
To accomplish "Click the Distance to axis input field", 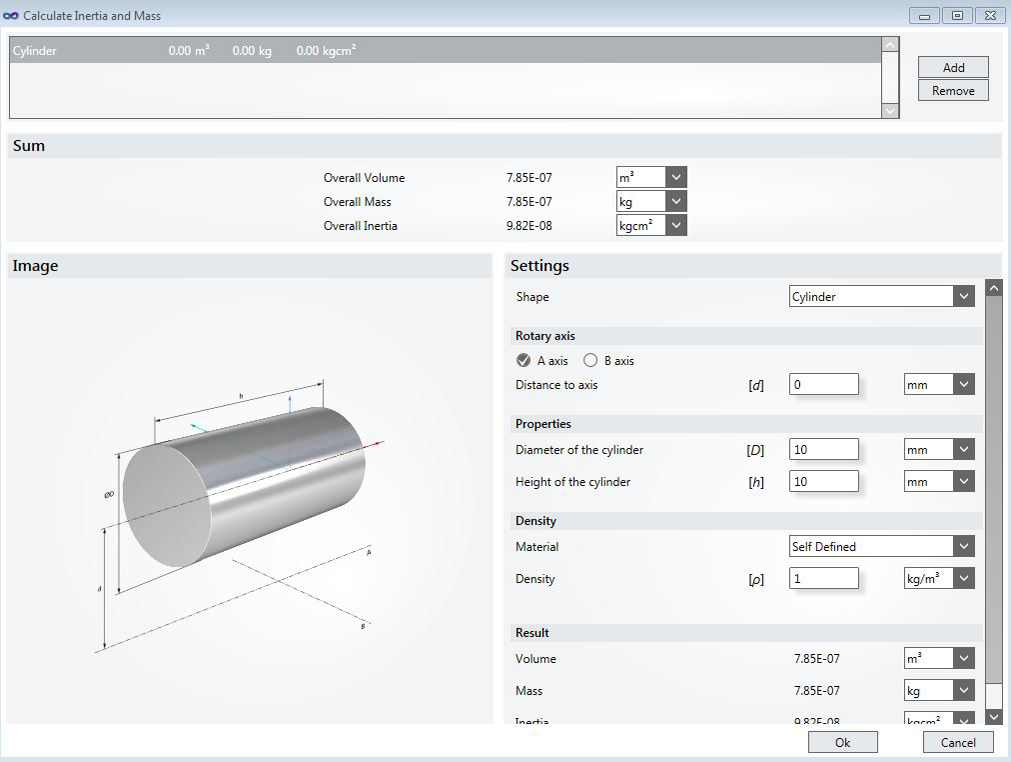I will pos(824,384).
